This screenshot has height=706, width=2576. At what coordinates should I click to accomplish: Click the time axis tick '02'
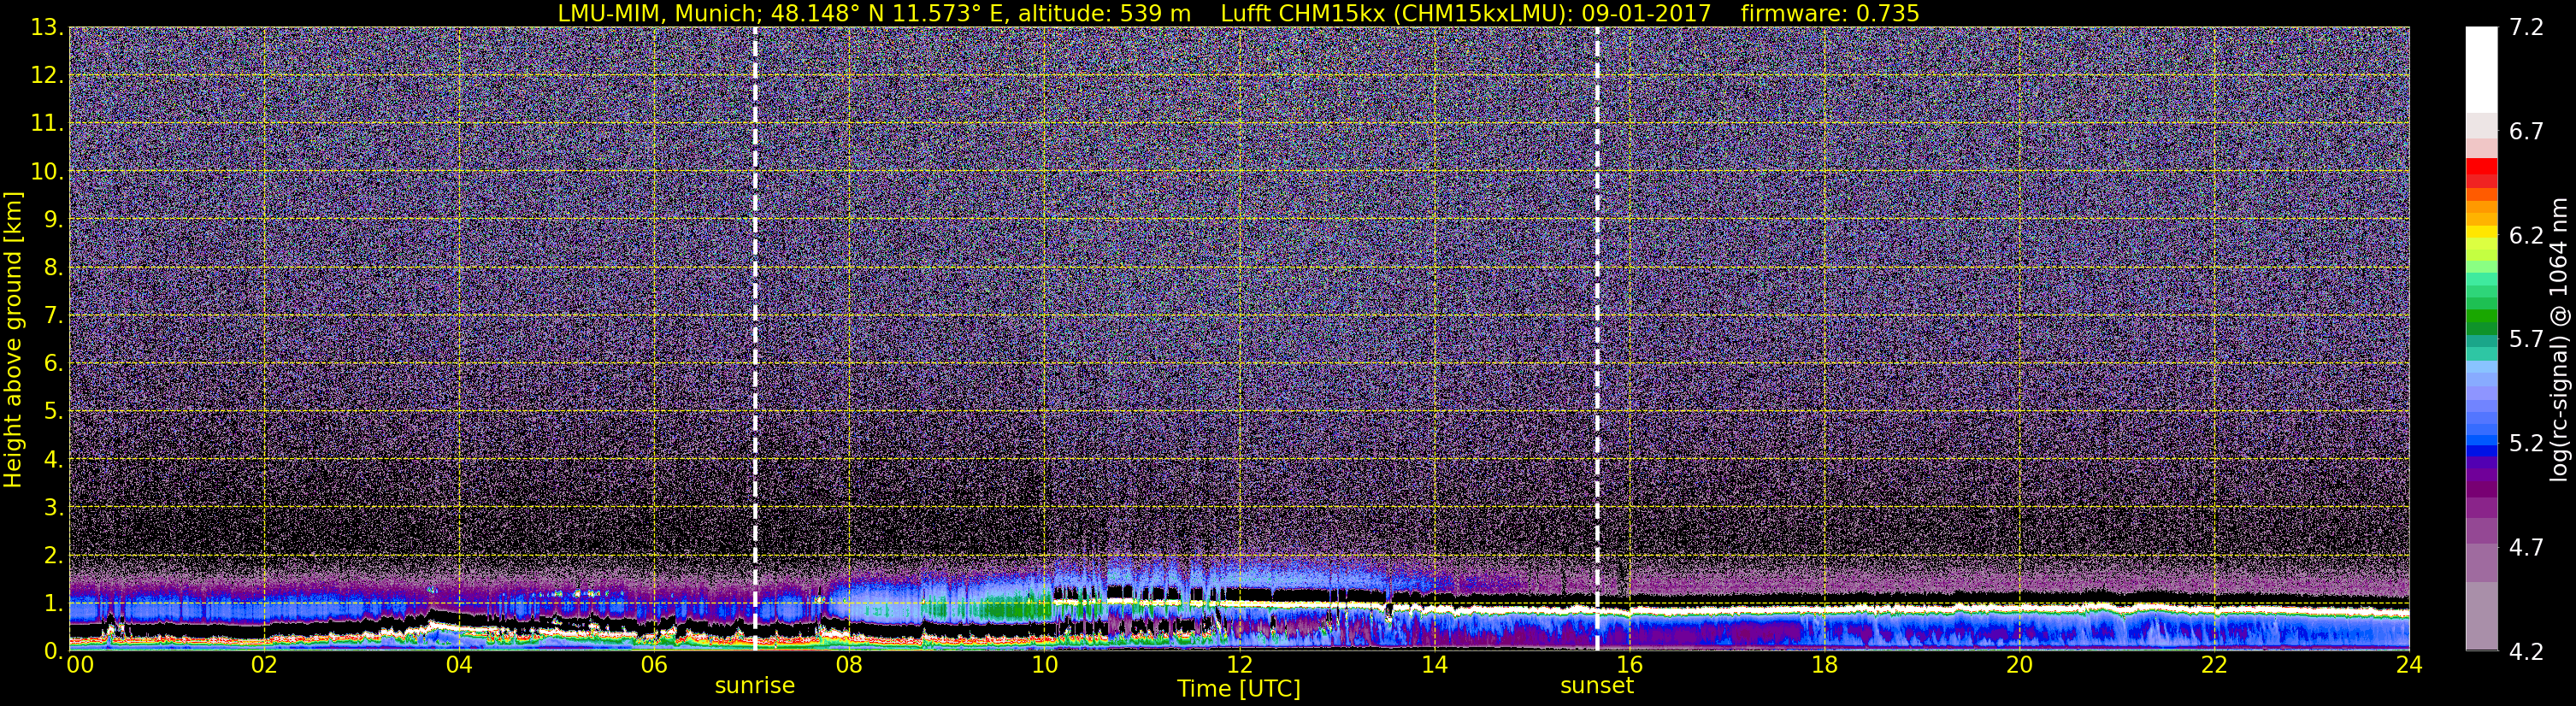(263, 665)
